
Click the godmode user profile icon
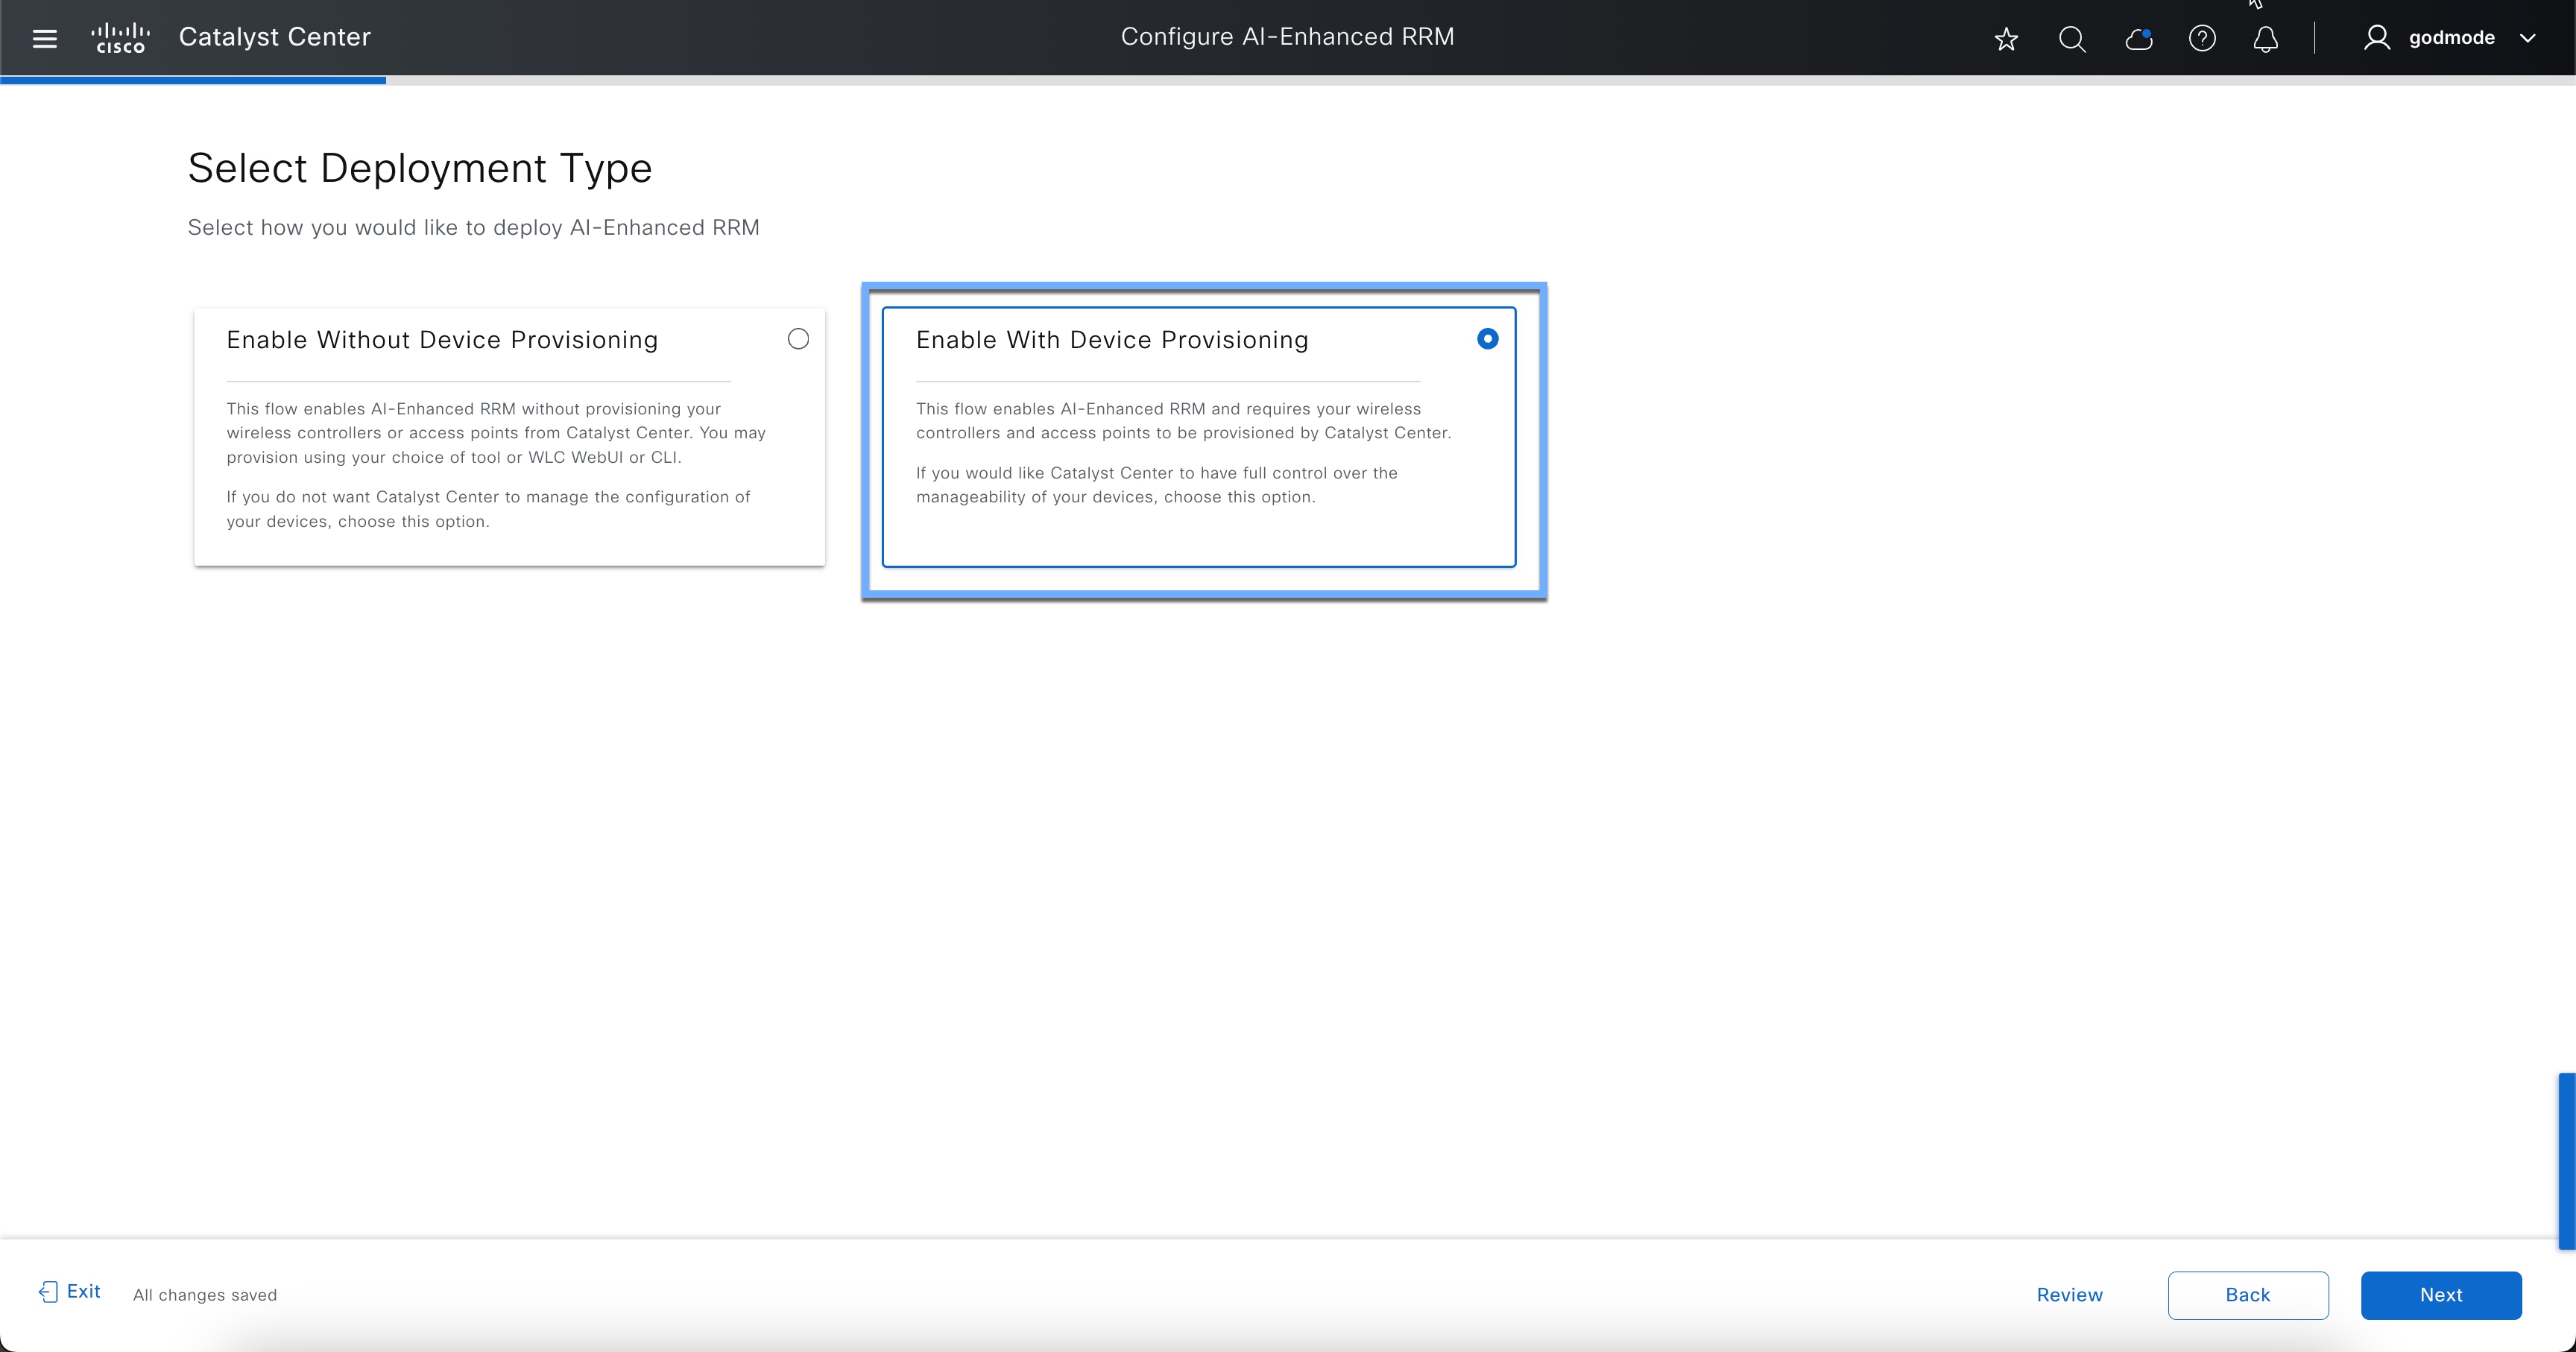tap(2378, 38)
